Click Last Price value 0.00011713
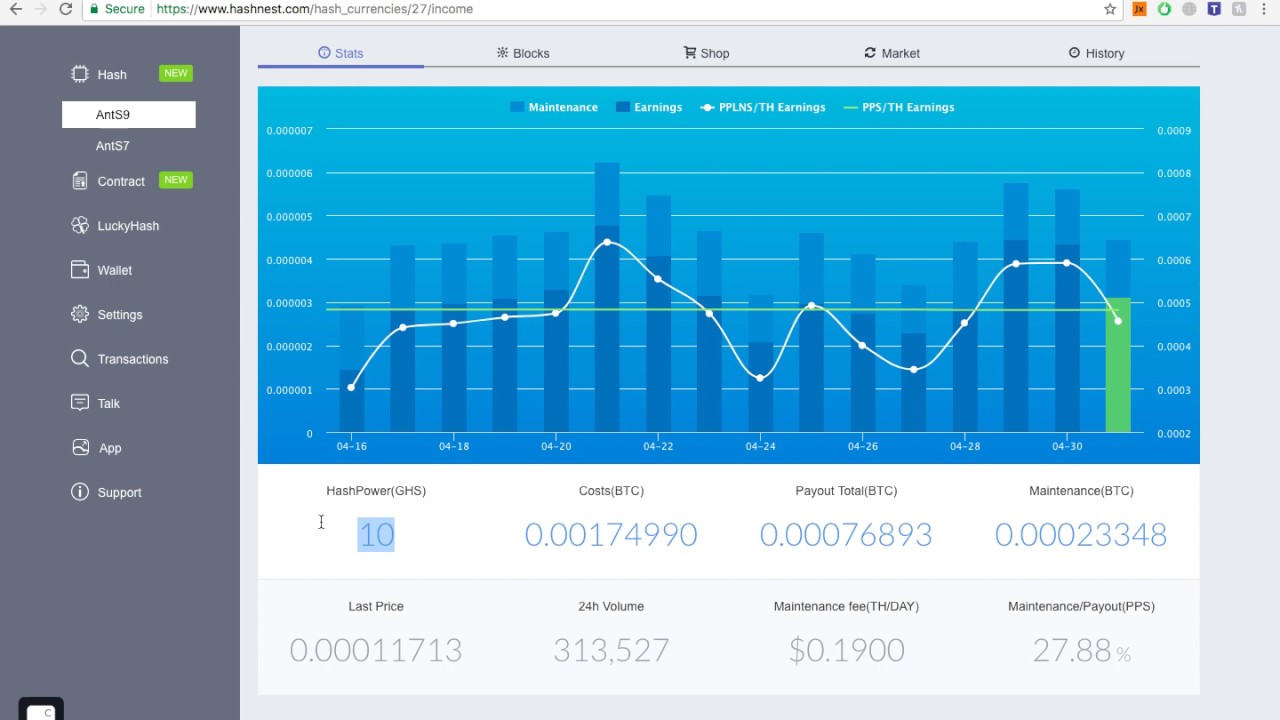The image size is (1280, 720). point(376,650)
